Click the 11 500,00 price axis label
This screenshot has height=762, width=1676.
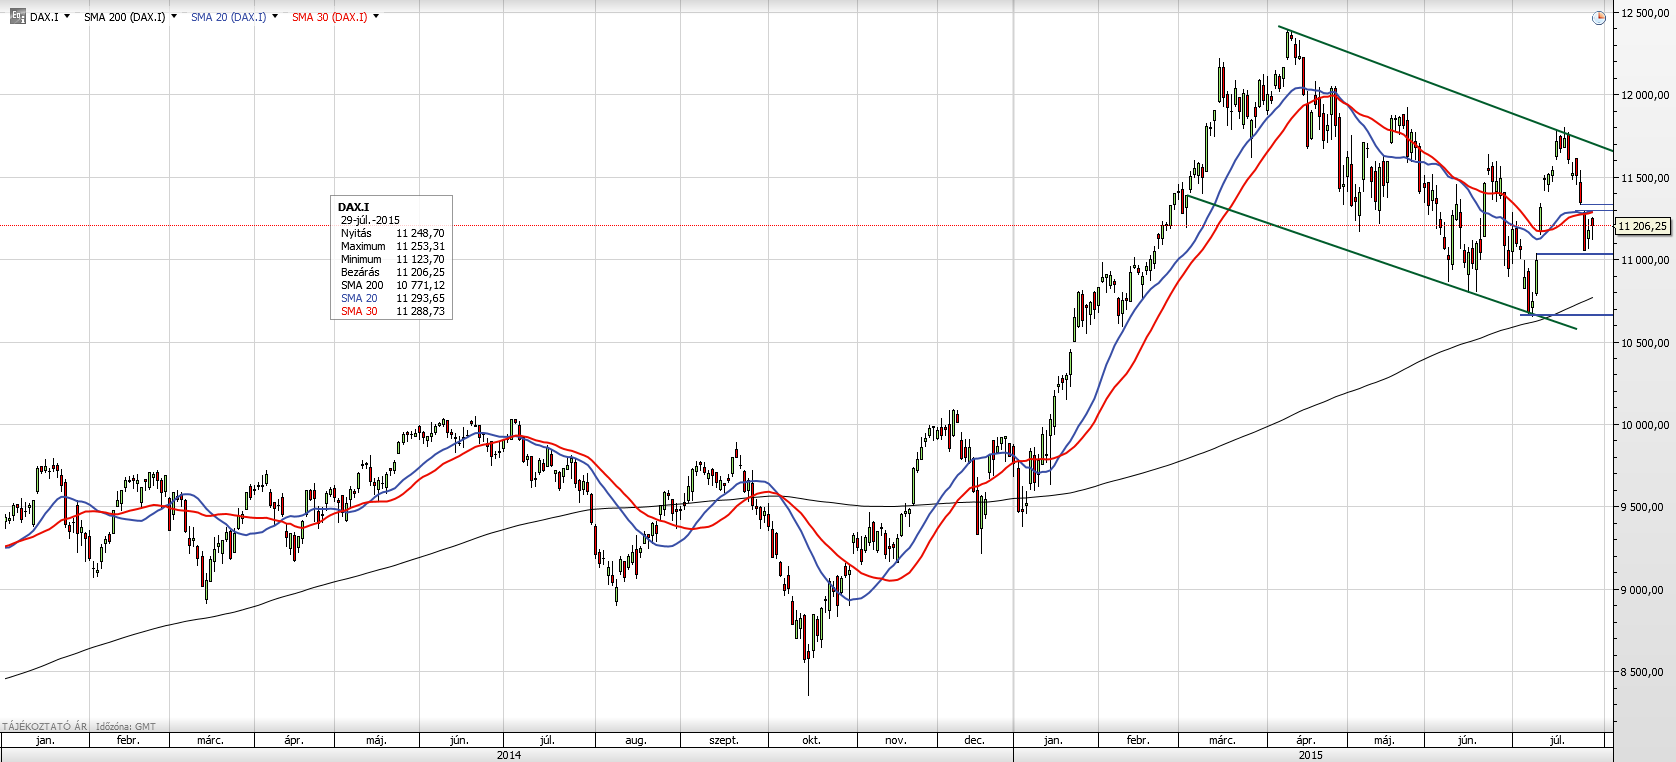[x=1645, y=178]
